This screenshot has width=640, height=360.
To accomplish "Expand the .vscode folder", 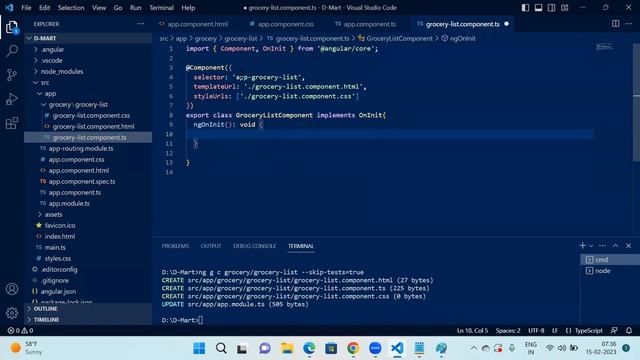I will (x=88, y=60).
